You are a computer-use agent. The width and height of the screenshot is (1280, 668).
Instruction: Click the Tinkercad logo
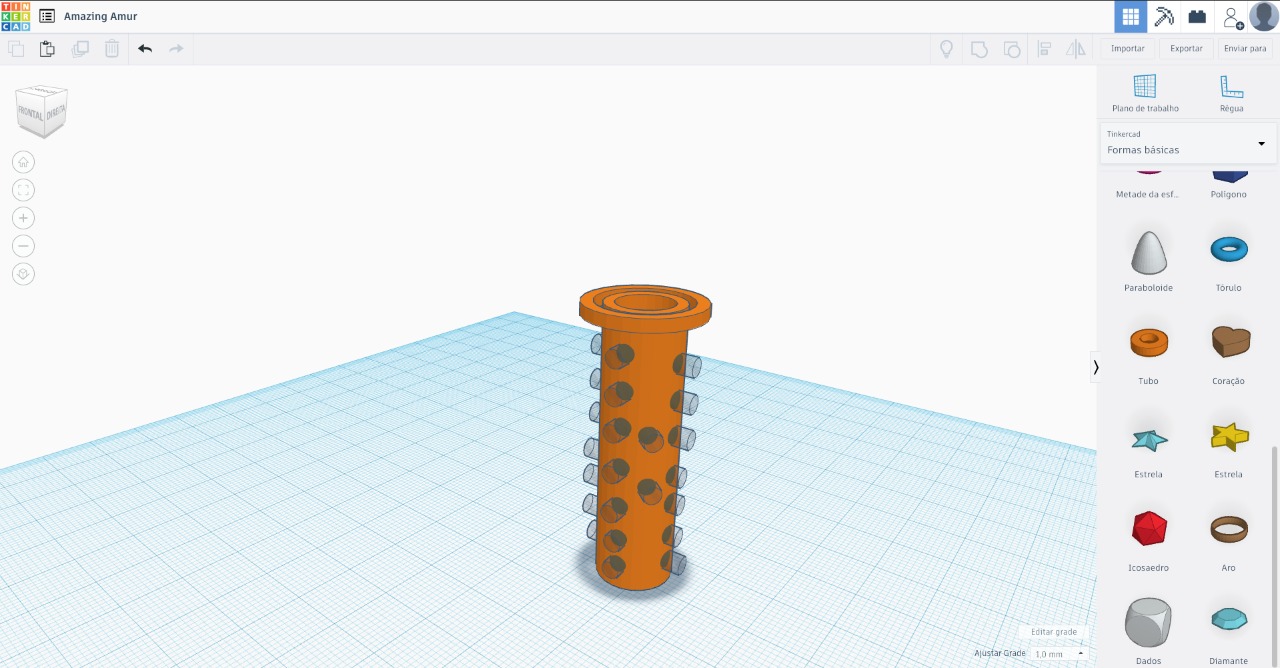click(15, 16)
